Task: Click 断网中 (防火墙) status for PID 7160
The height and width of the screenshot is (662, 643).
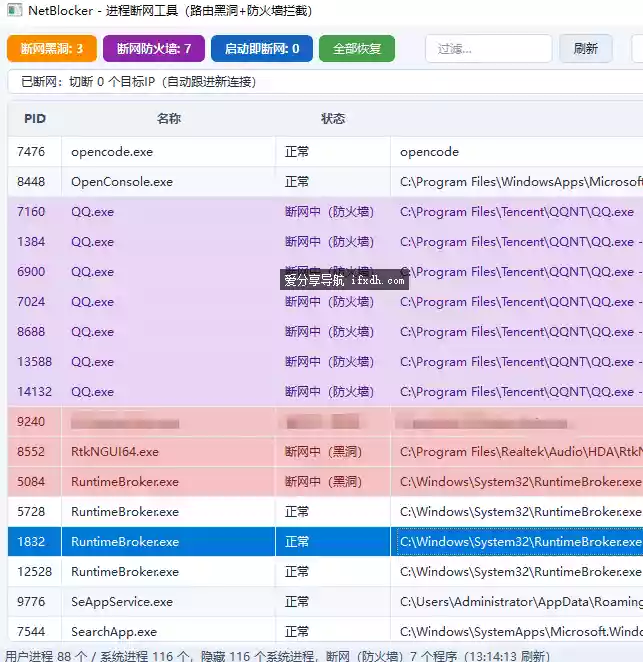Action: [329, 212]
